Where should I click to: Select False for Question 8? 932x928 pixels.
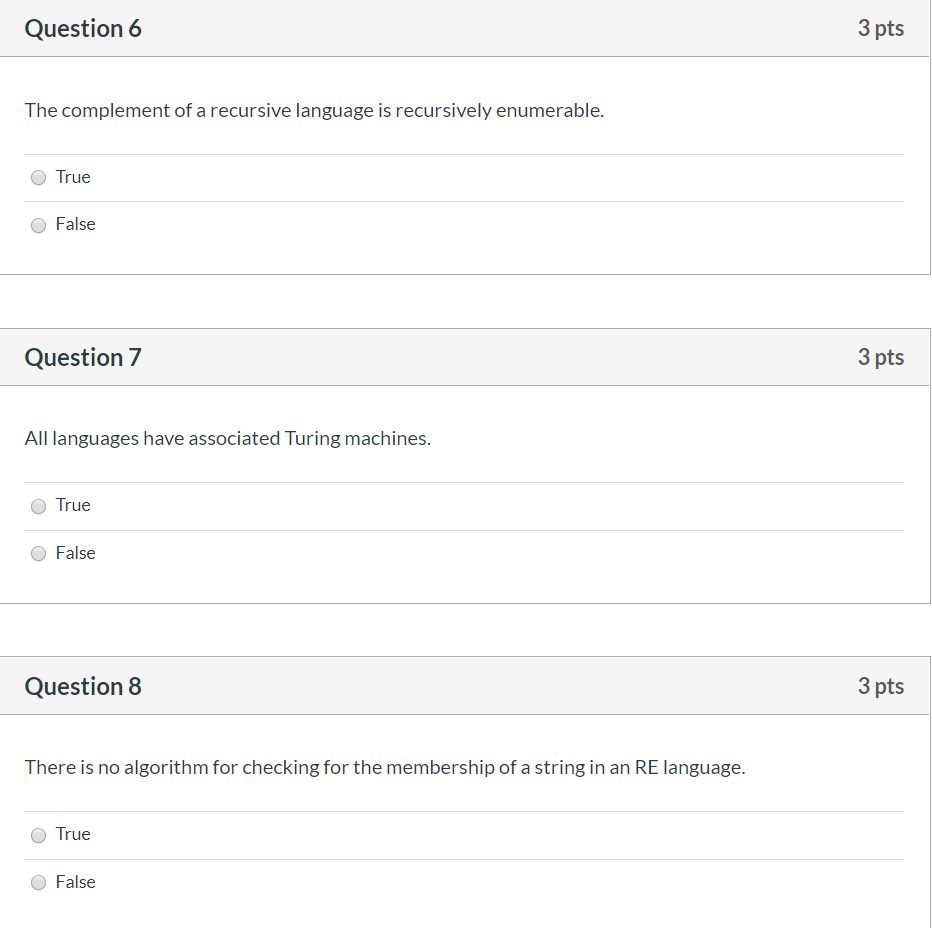38,882
